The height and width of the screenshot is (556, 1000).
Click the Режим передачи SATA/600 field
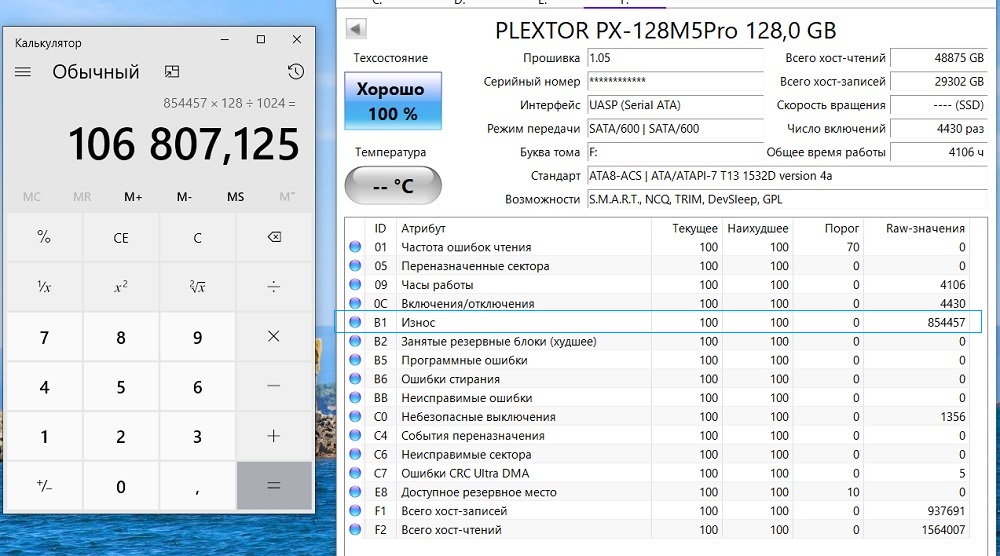point(675,129)
